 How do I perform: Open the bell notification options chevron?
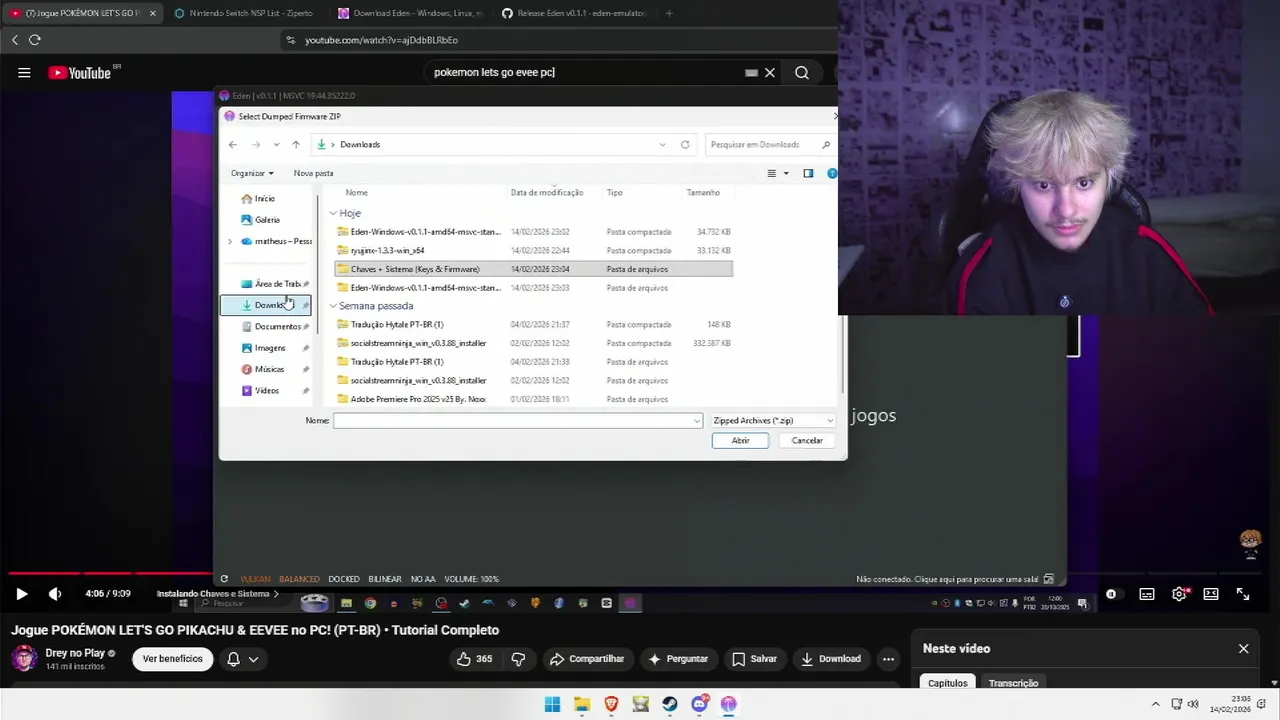pyautogui.click(x=253, y=659)
